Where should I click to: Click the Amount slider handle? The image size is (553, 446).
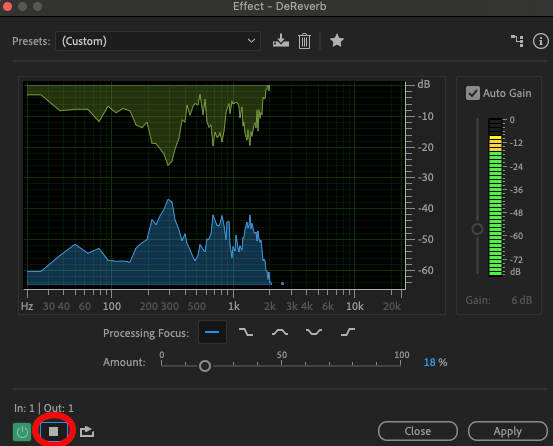[x=205, y=366]
